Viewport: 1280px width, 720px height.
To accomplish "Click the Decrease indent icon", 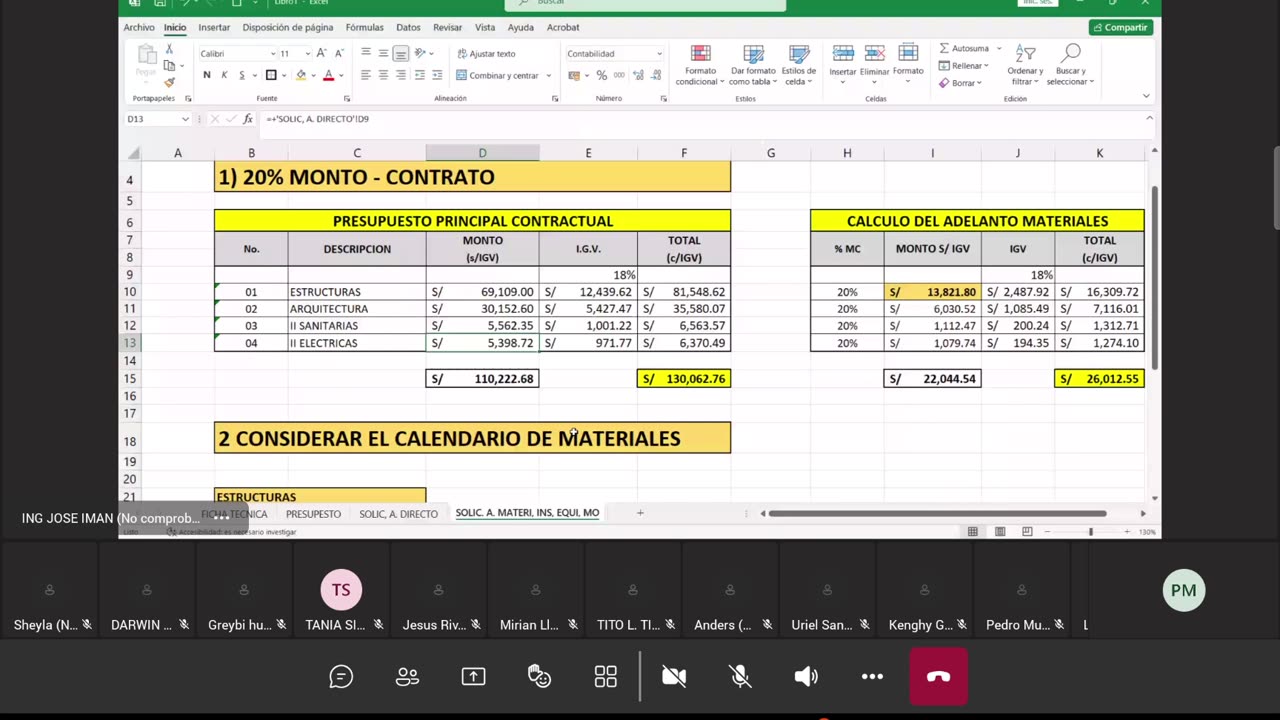I will [420, 75].
